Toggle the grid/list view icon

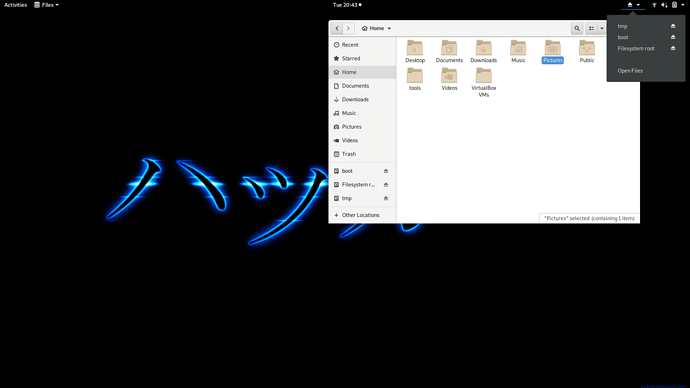tap(591, 29)
